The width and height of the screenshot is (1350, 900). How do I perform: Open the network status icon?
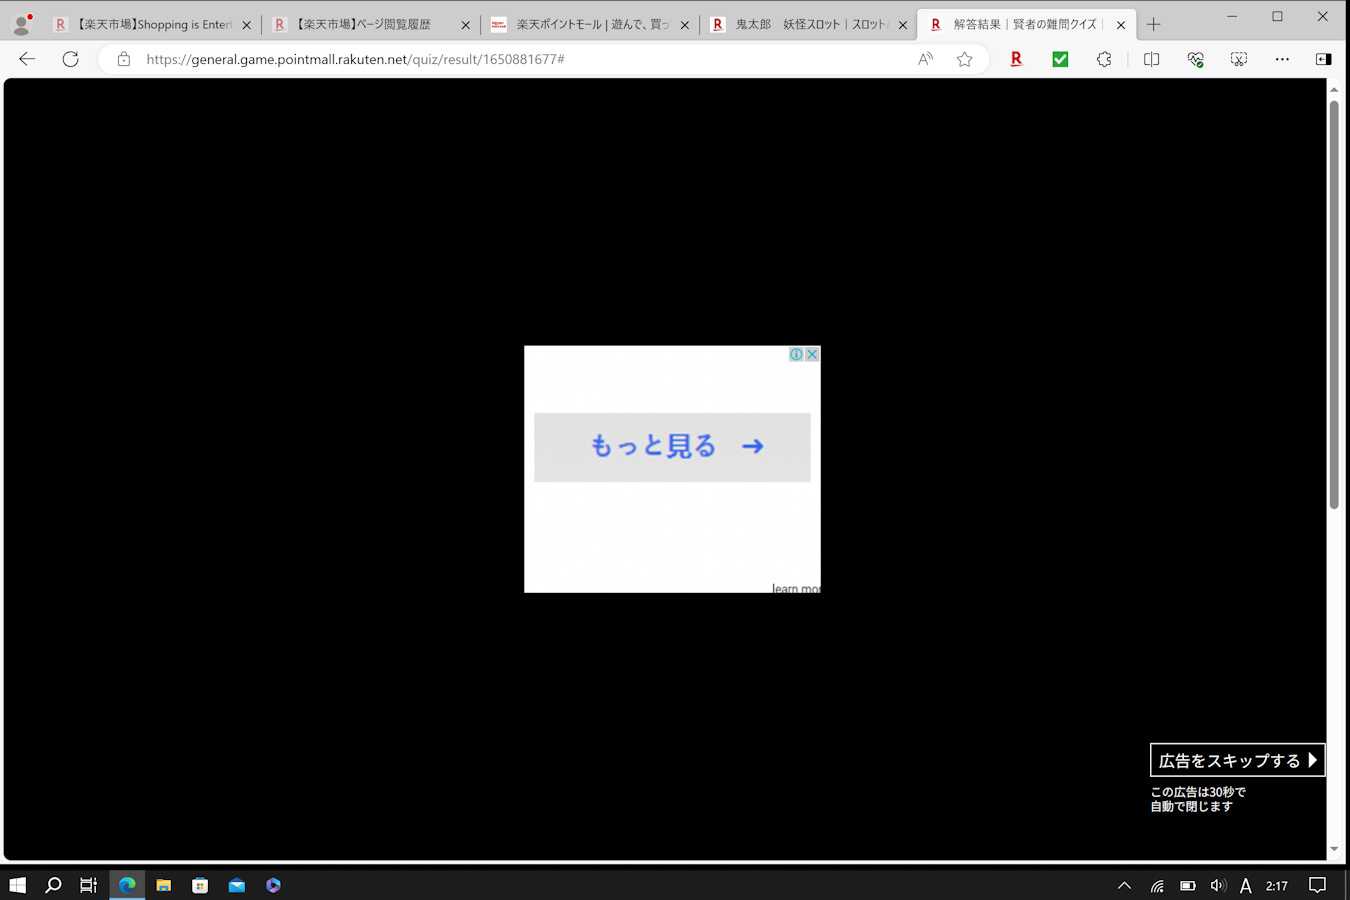coord(1157,885)
